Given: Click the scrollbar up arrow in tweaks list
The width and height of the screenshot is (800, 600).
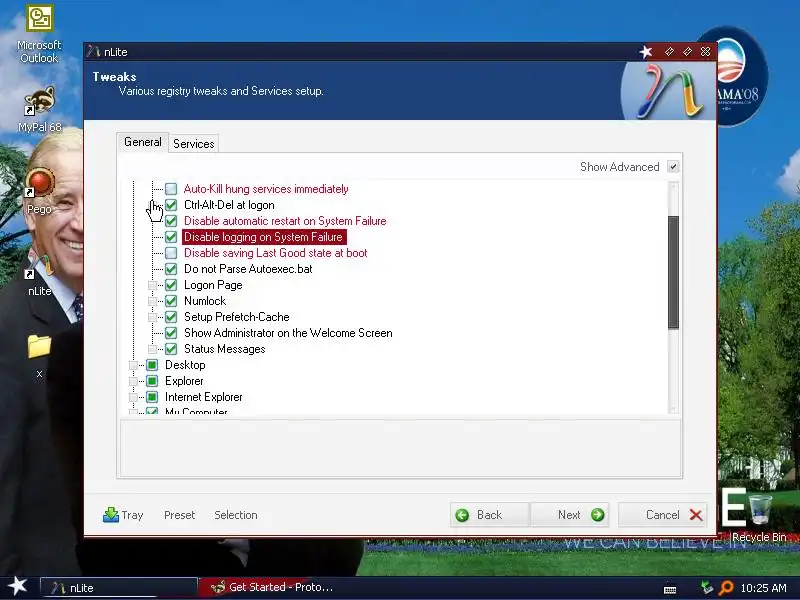Looking at the screenshot, I should tap(673, 187).
